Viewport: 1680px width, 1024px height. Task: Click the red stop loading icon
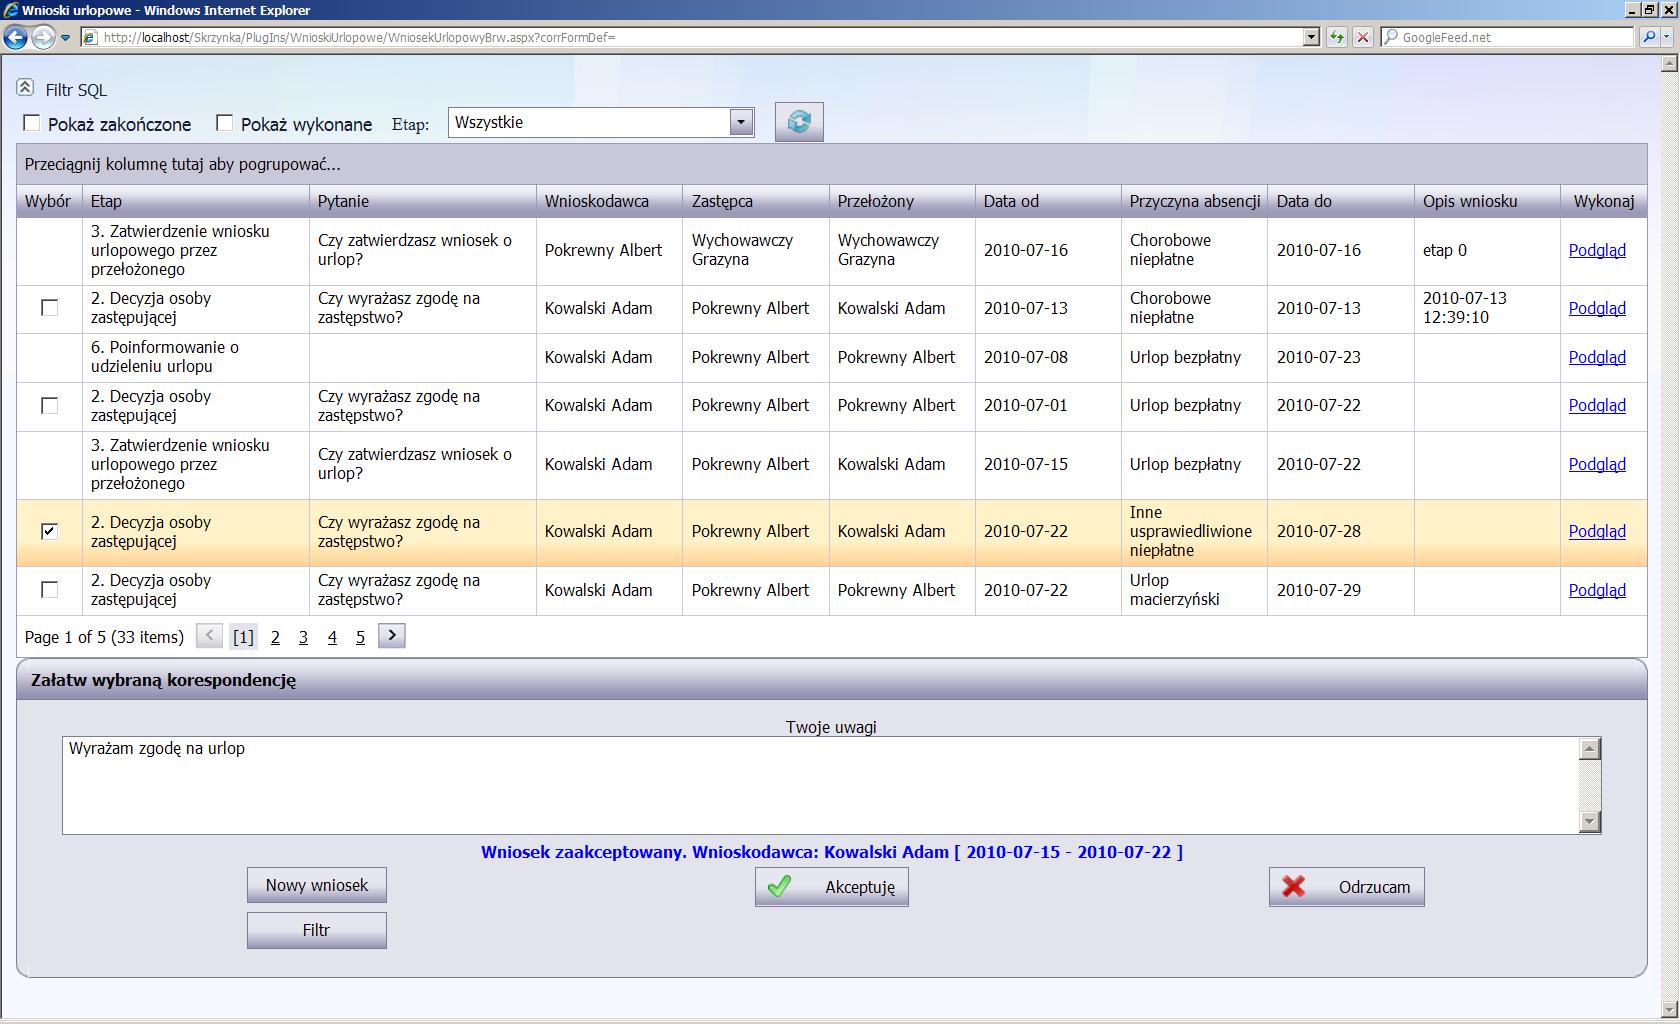(x=1362, y=37)
